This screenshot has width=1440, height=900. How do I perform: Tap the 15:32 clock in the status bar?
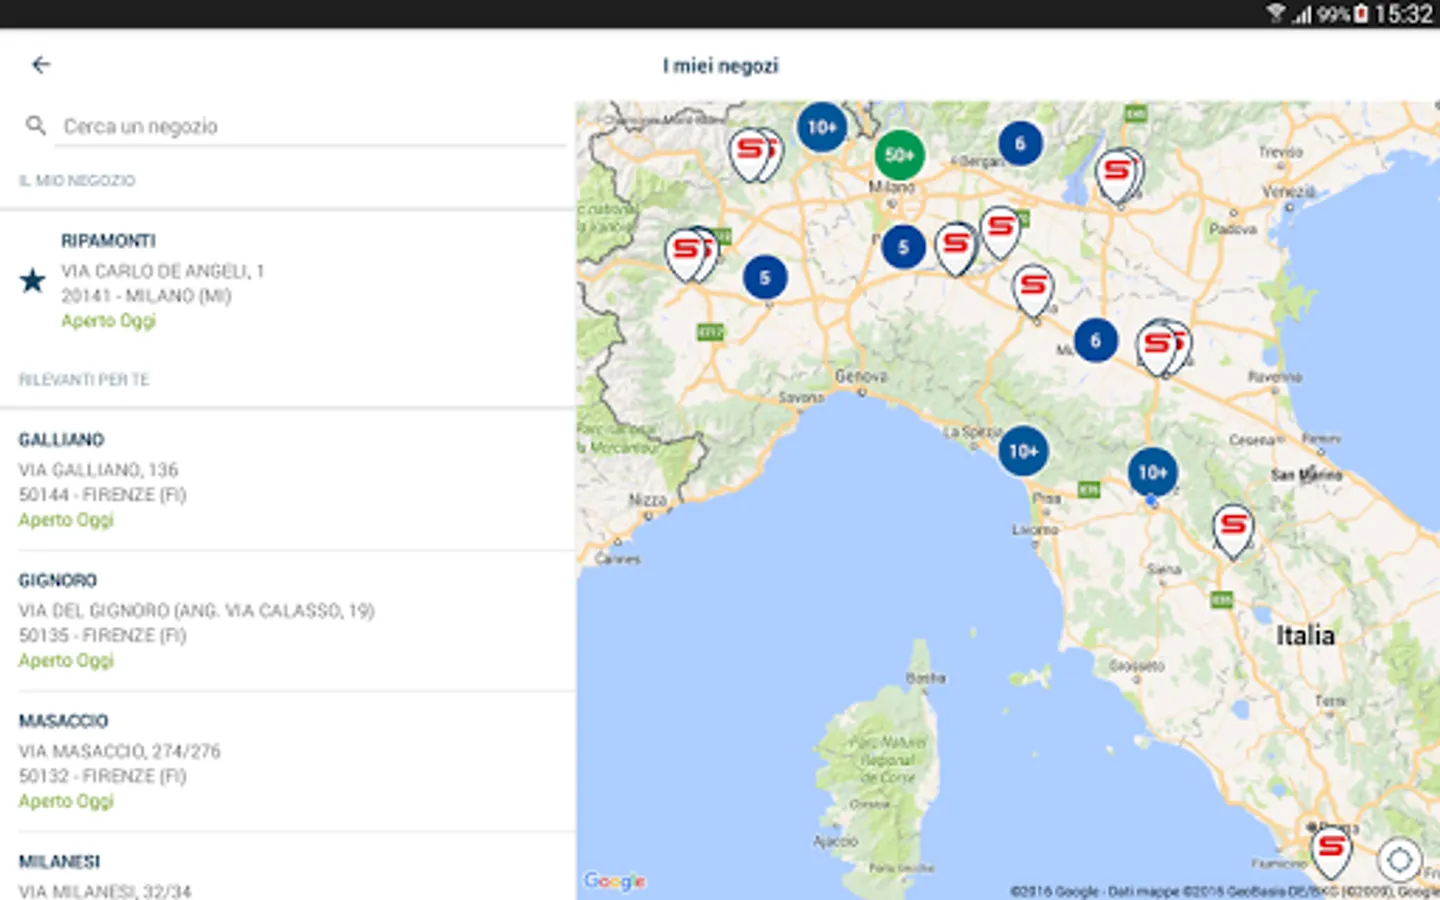(1404, 14)
